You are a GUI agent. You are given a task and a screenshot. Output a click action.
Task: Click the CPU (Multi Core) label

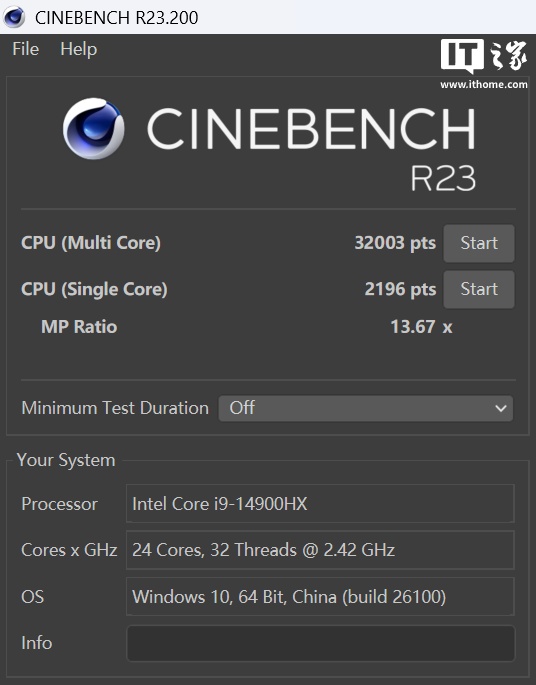(91, 243)
